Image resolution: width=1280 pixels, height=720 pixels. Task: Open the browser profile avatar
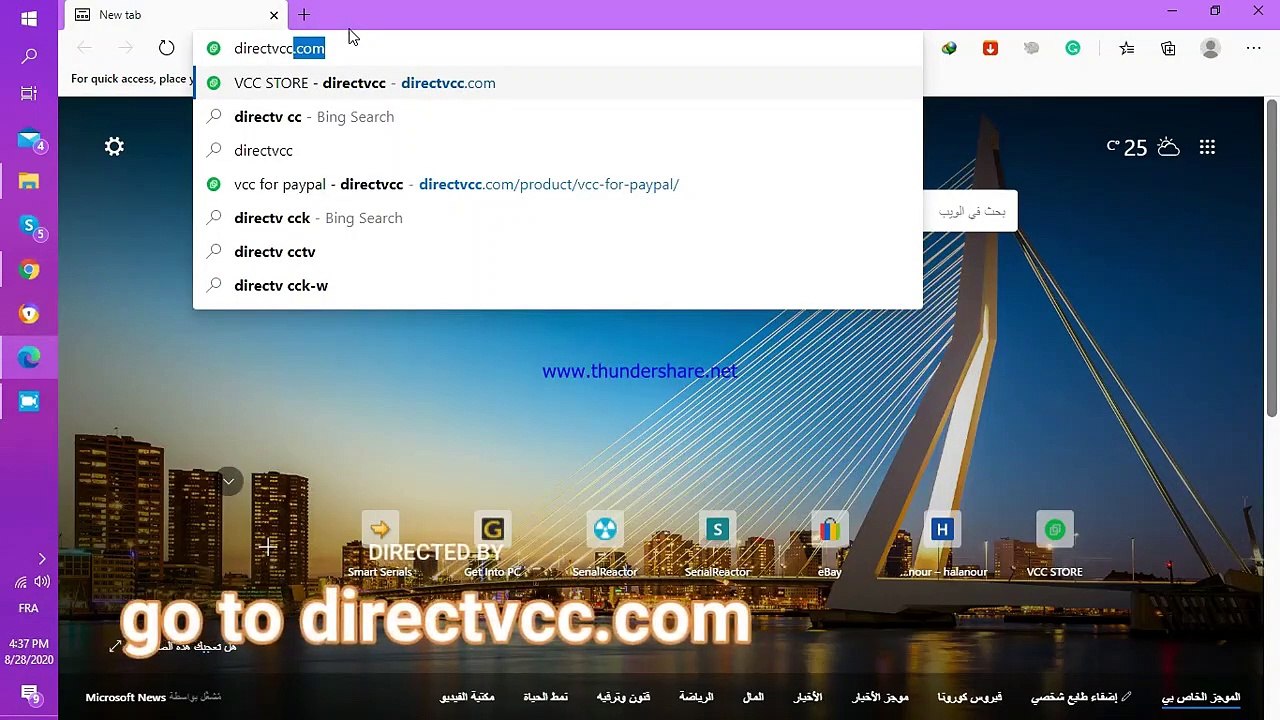click(x=1210, y=48)
